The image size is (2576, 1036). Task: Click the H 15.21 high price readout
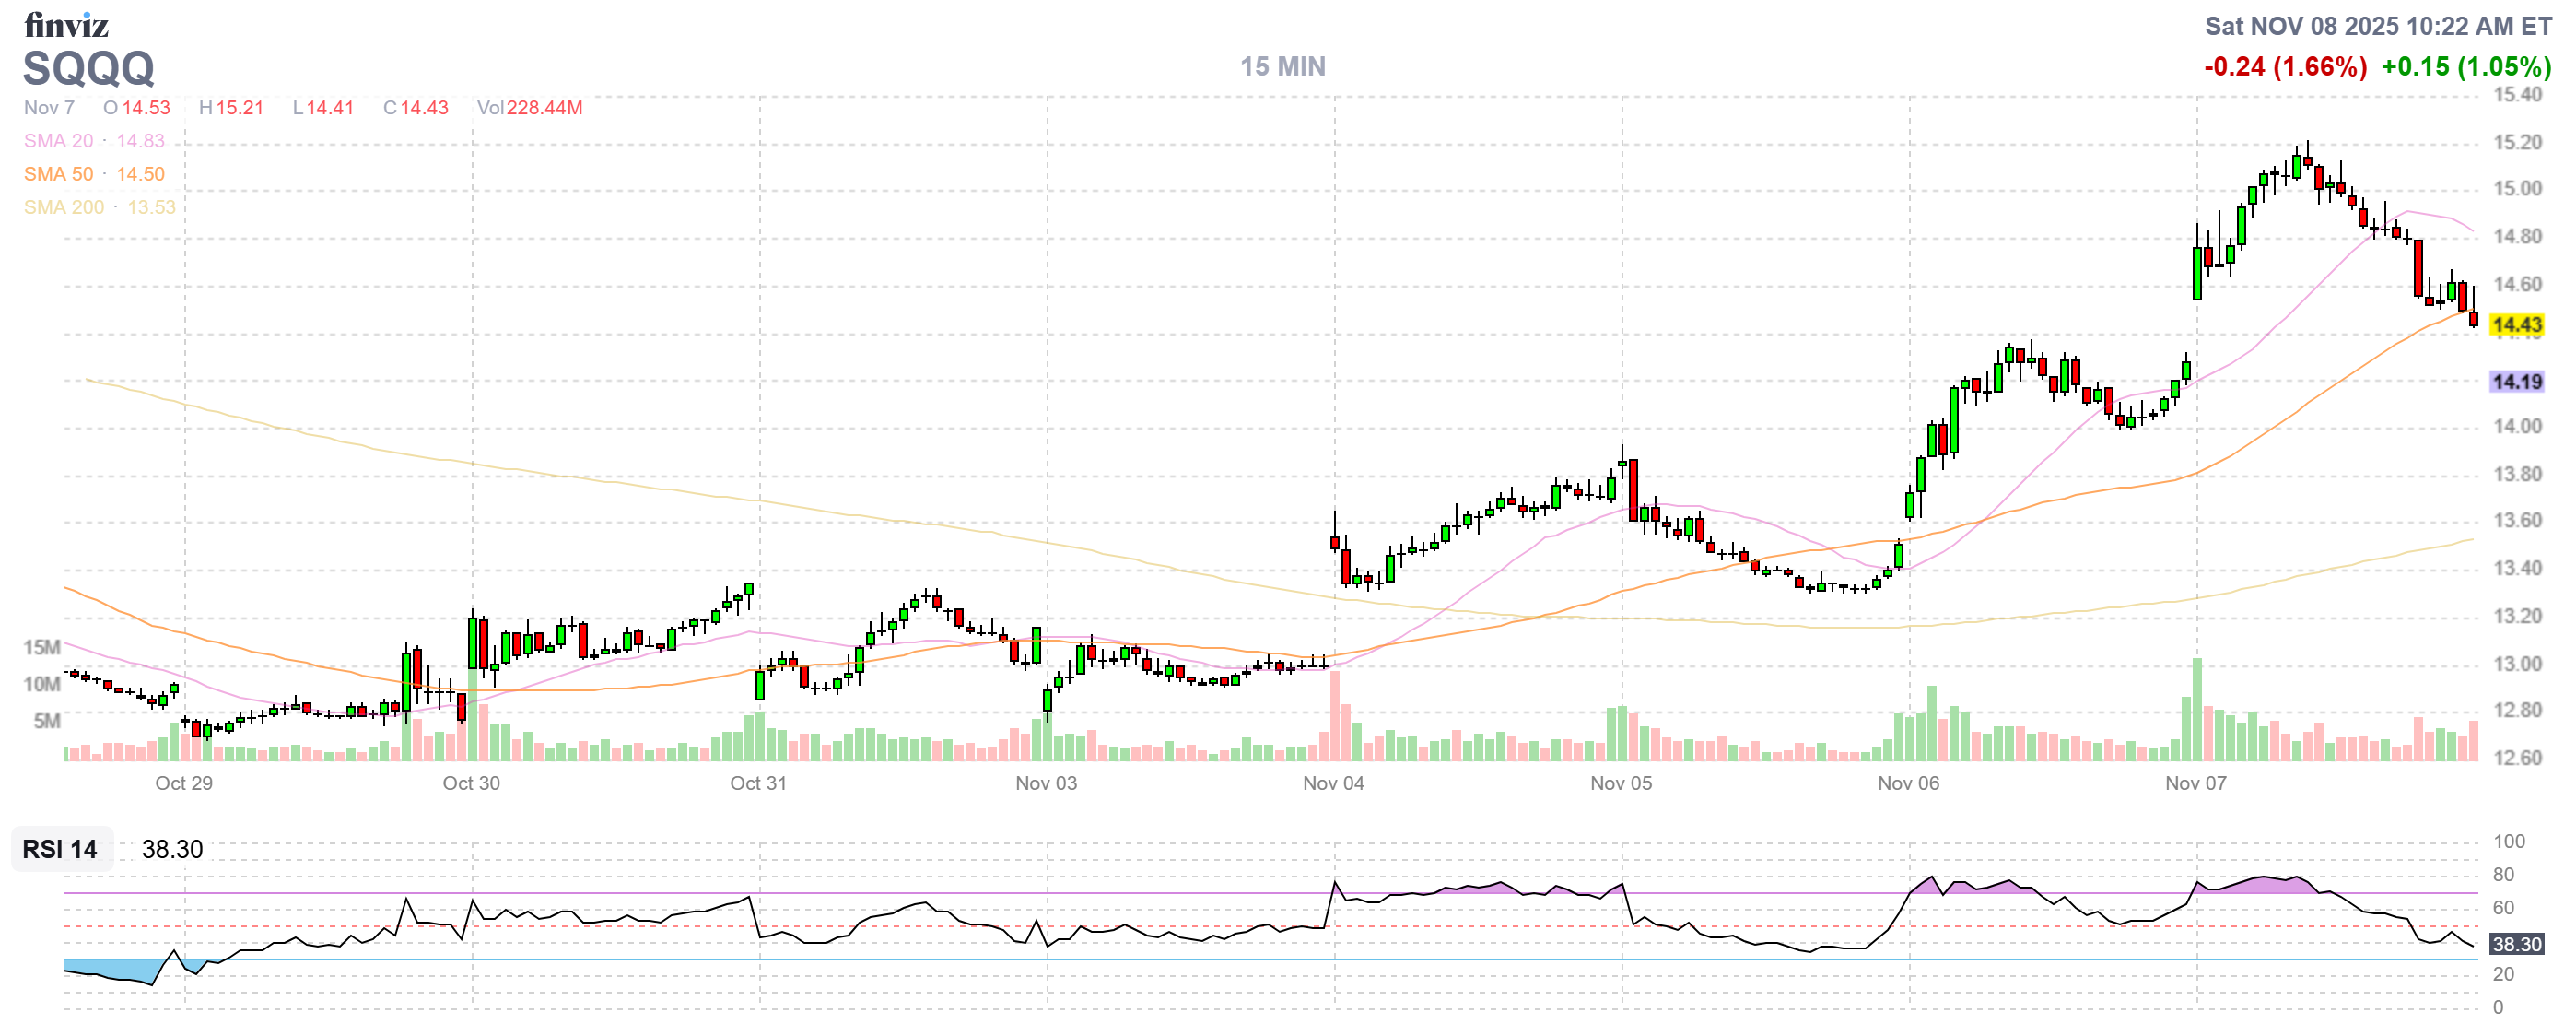point(231,108)
